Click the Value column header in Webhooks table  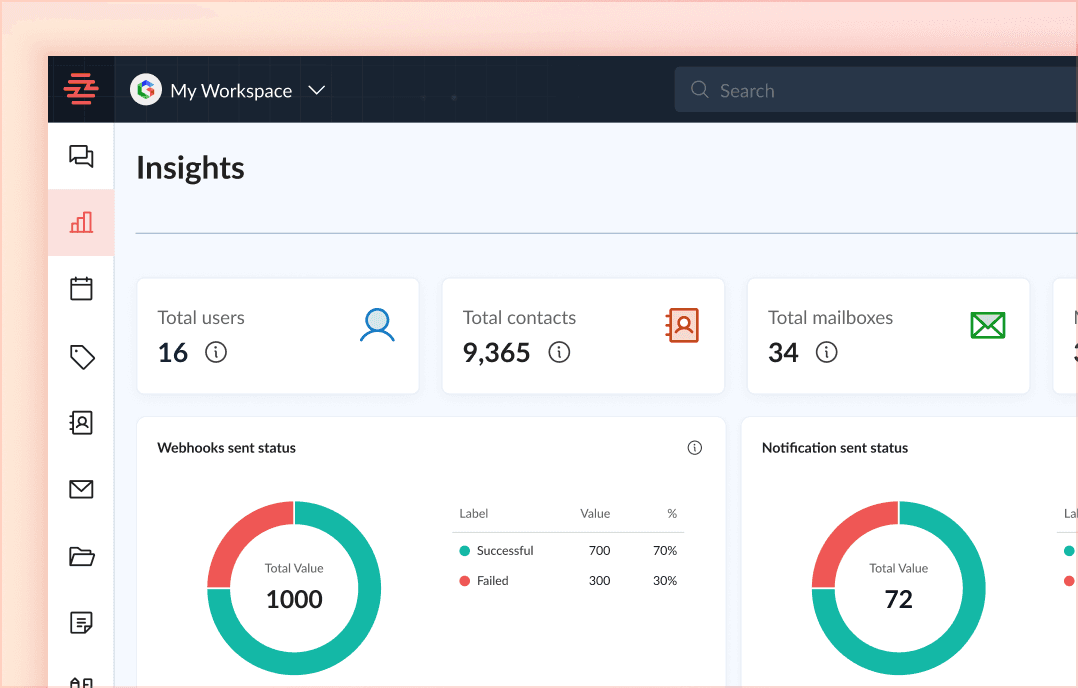[595, 513]
